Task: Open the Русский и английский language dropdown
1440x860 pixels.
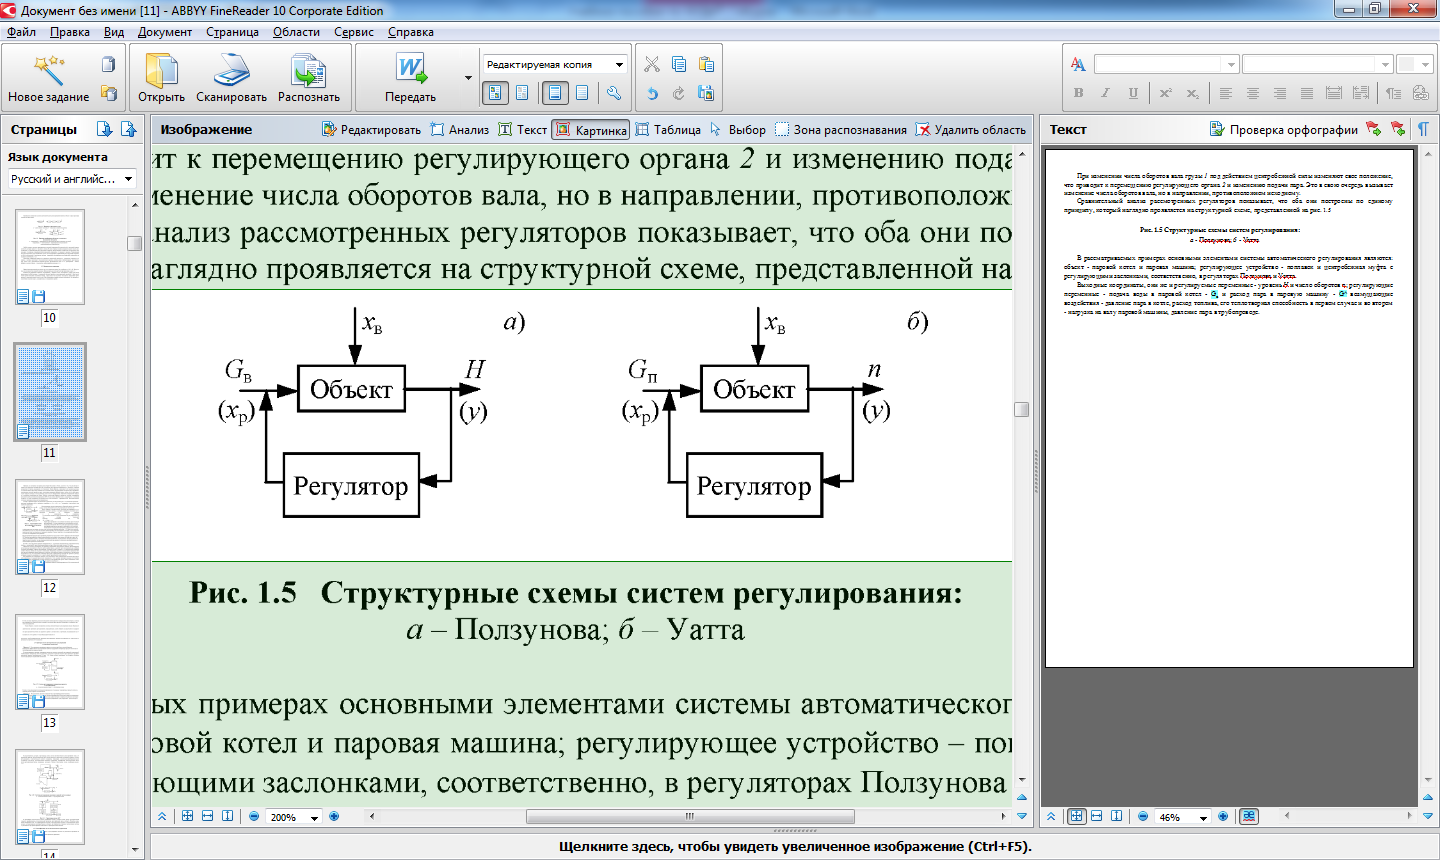Action: coord(72,179)
